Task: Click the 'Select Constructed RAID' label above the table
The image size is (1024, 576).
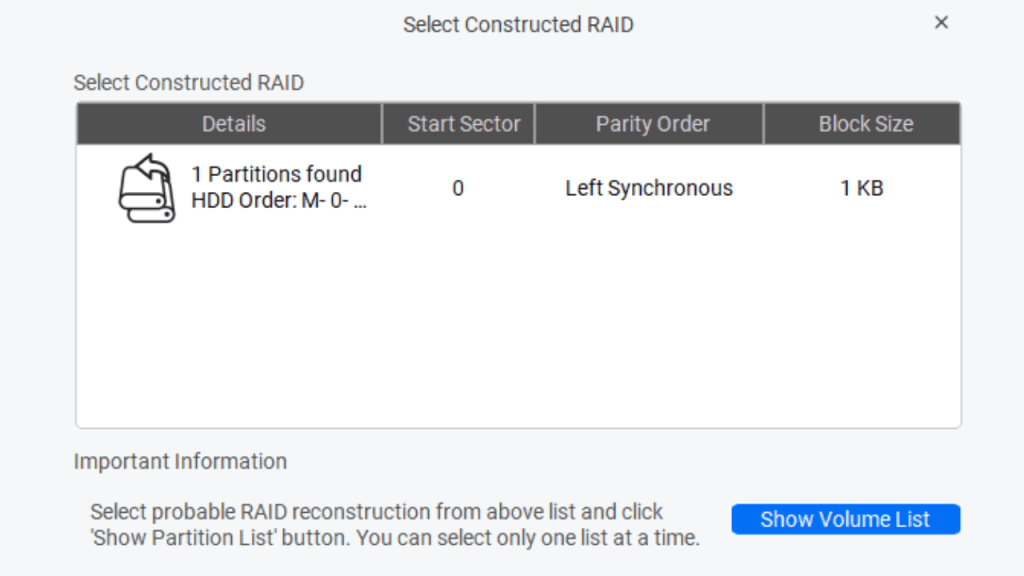Action: point(188,83)
